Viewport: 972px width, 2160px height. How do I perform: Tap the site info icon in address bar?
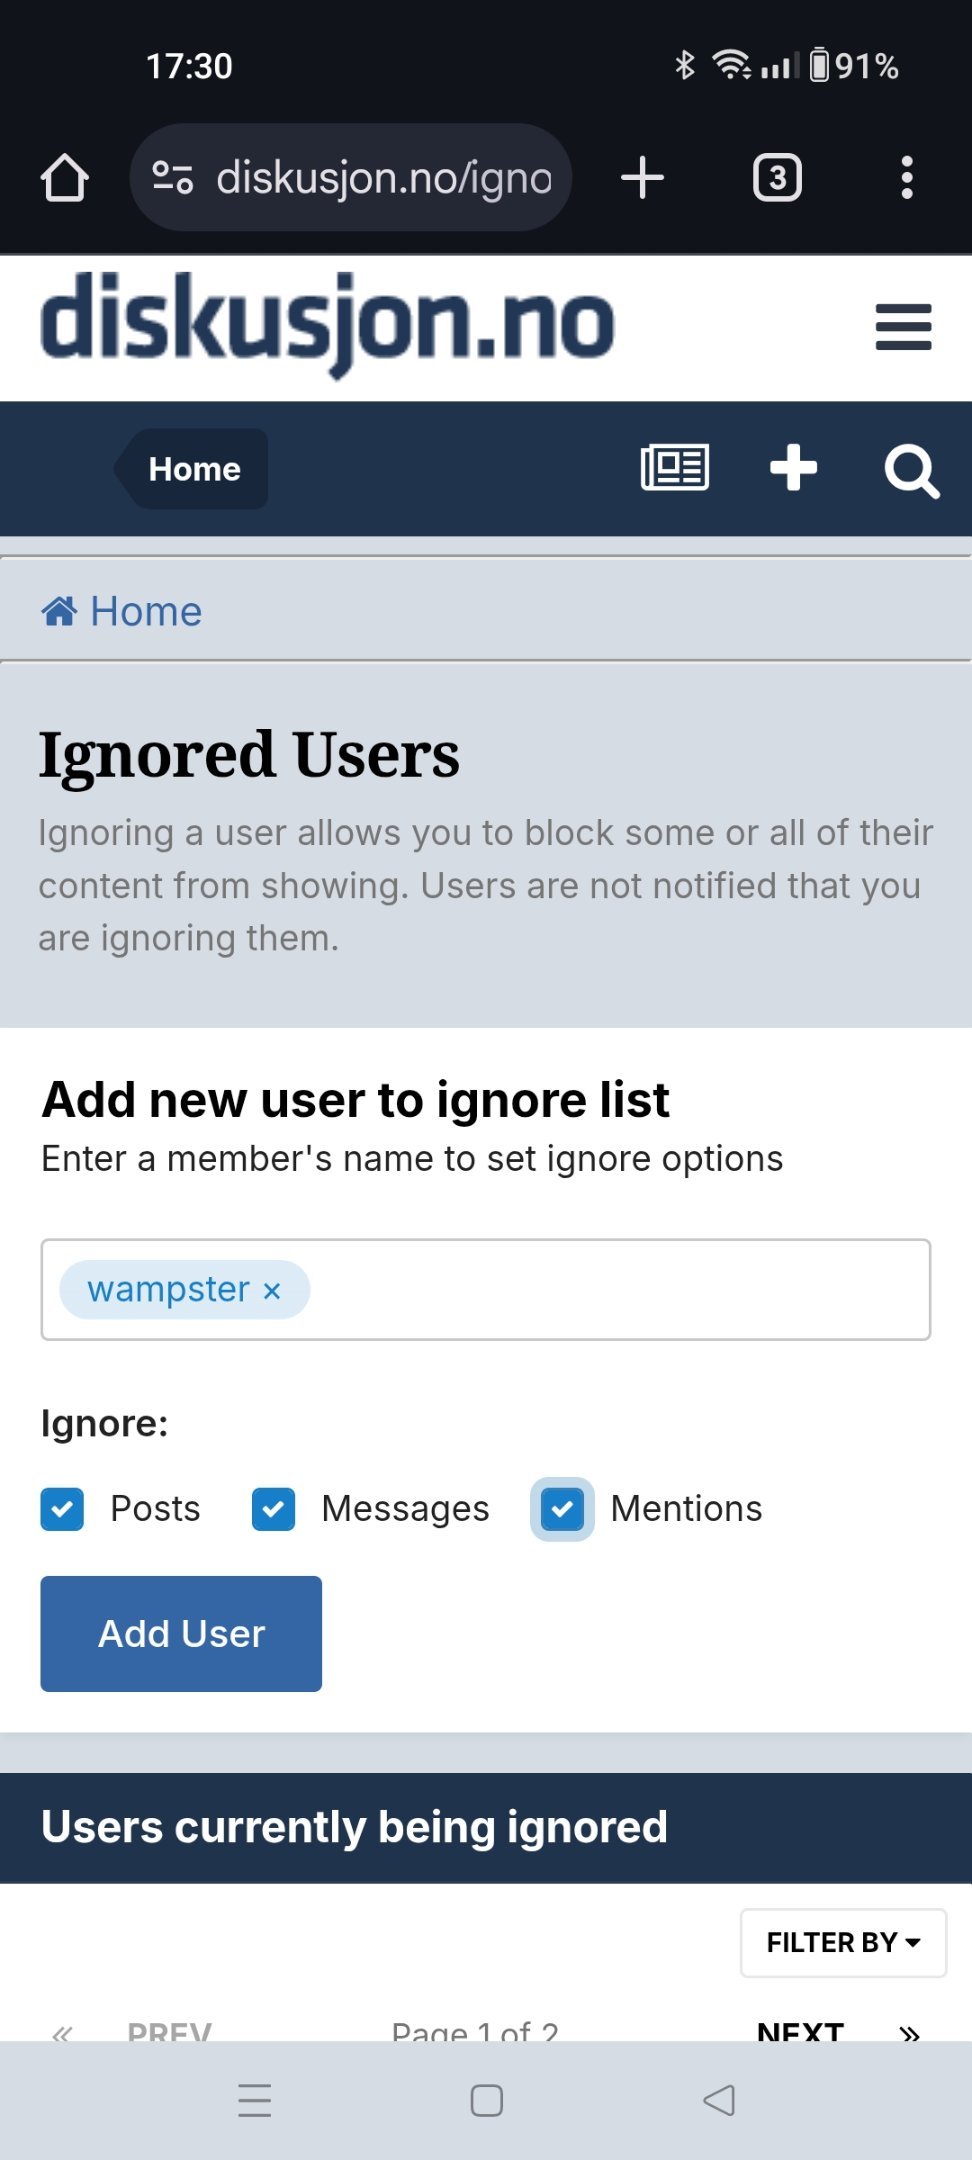point(172,178)
